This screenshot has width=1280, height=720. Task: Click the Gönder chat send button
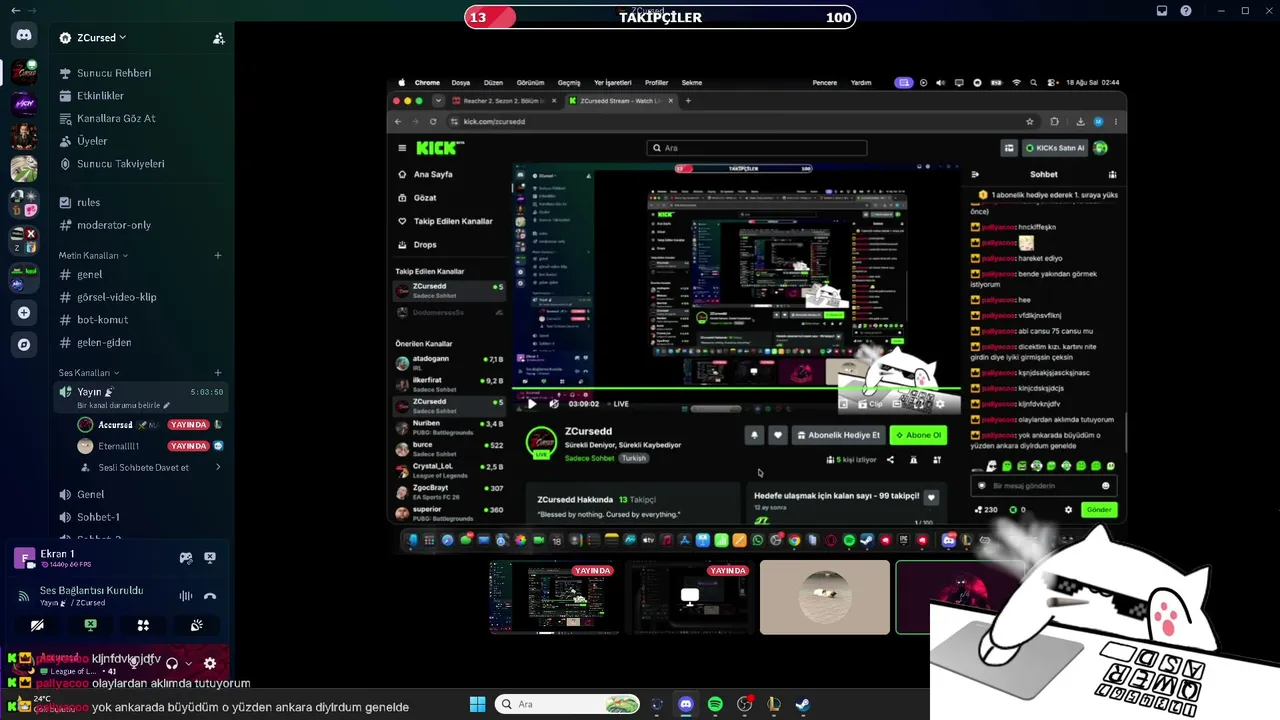tap(1099, 510)
